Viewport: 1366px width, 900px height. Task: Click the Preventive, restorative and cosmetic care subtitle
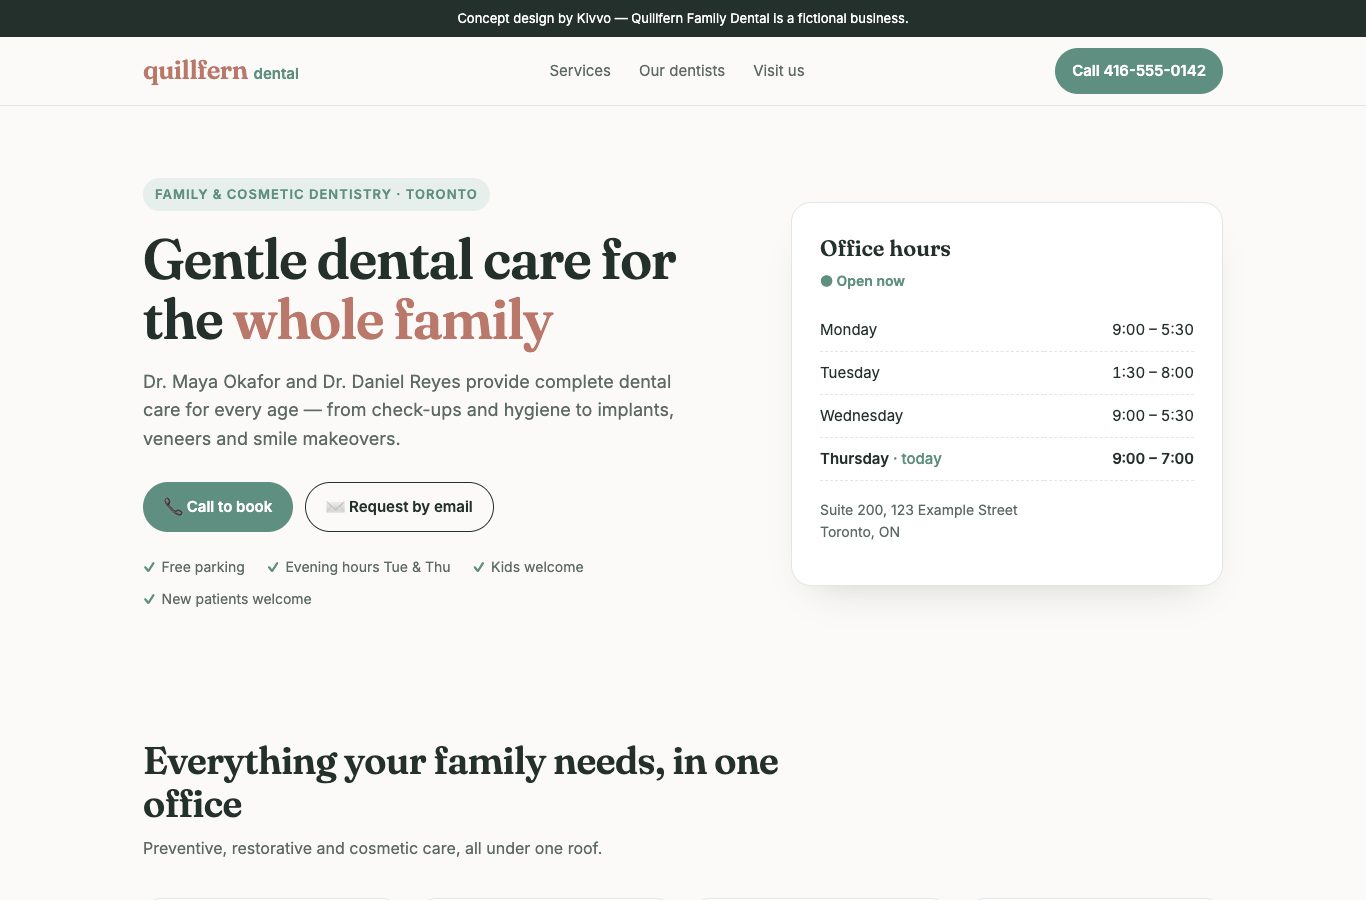tap(372, 848)
